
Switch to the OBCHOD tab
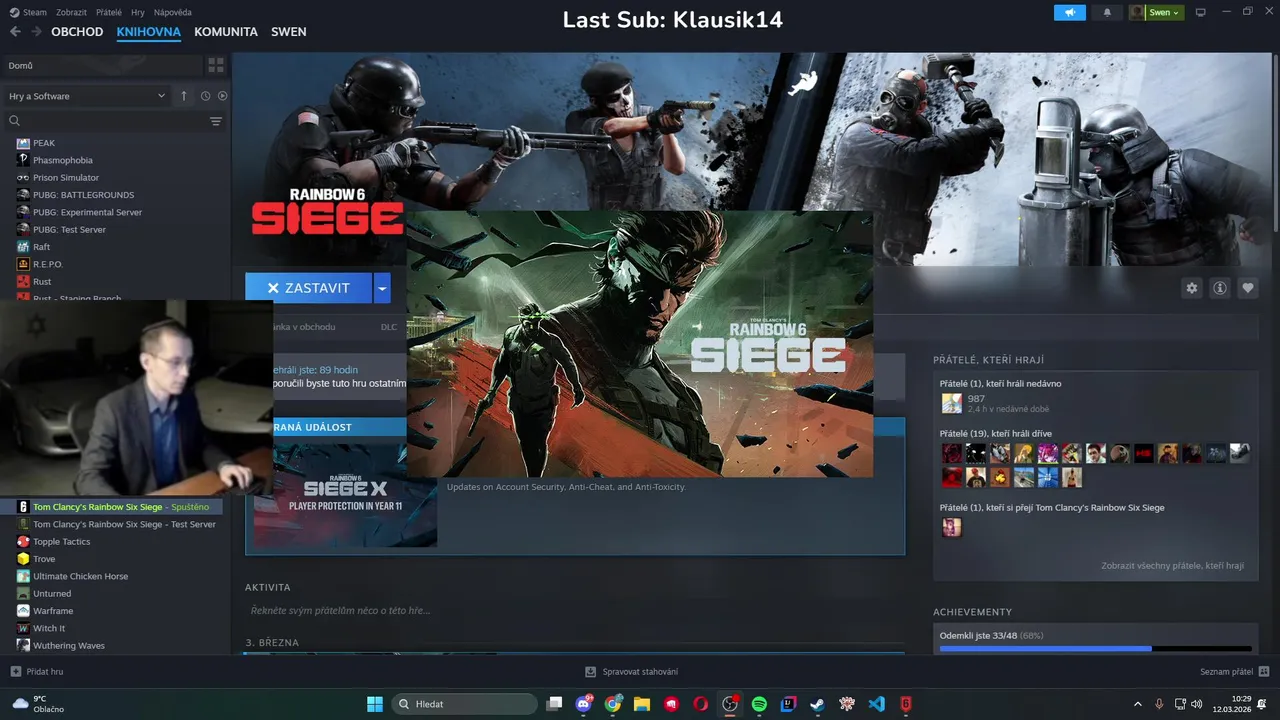coord(77,32)
